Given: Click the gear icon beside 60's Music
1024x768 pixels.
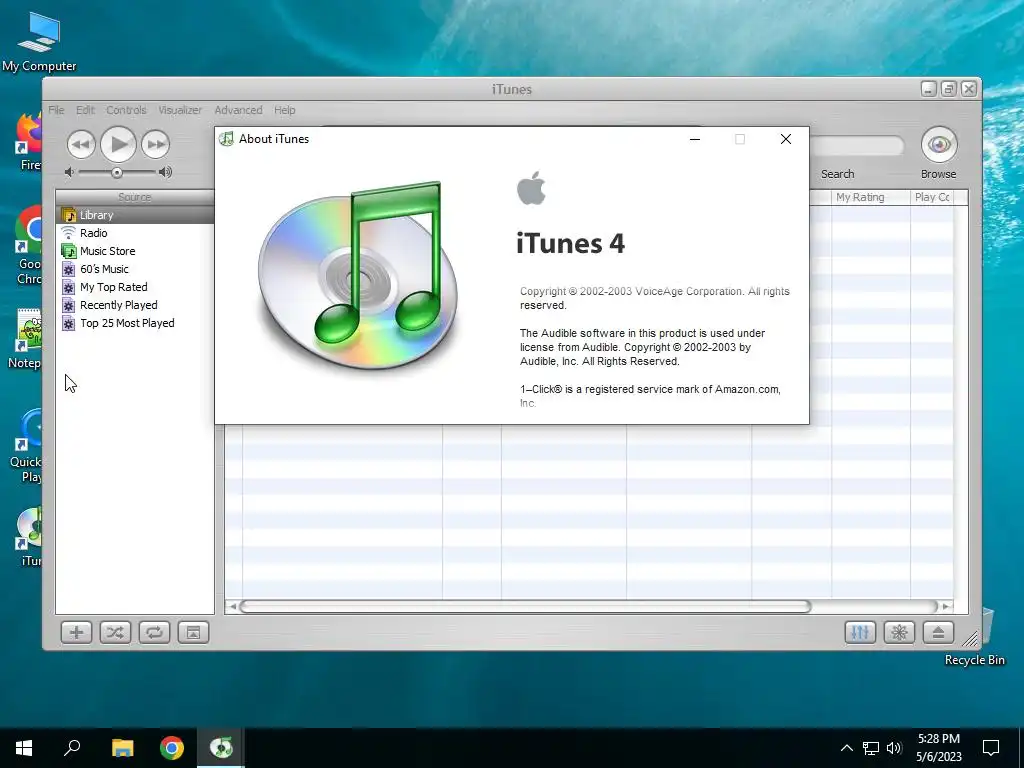Looking at the screenshot, I should 69,269.
